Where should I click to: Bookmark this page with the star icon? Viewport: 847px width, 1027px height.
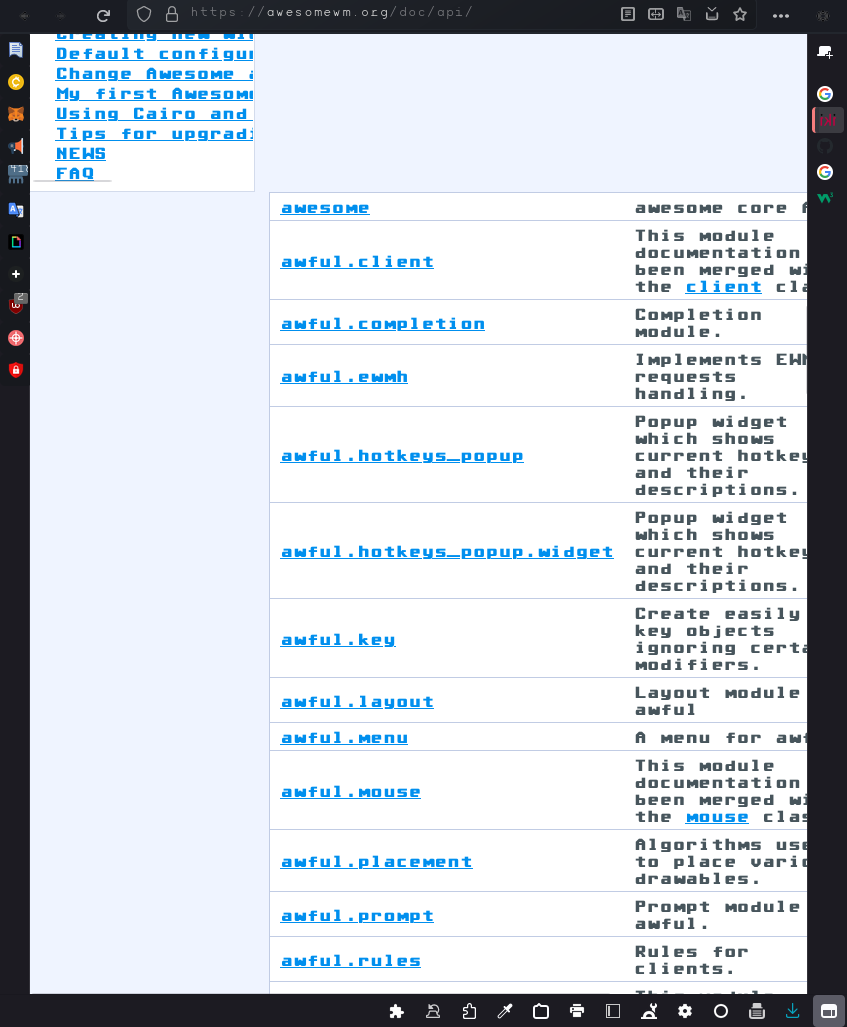coord(740,14)
